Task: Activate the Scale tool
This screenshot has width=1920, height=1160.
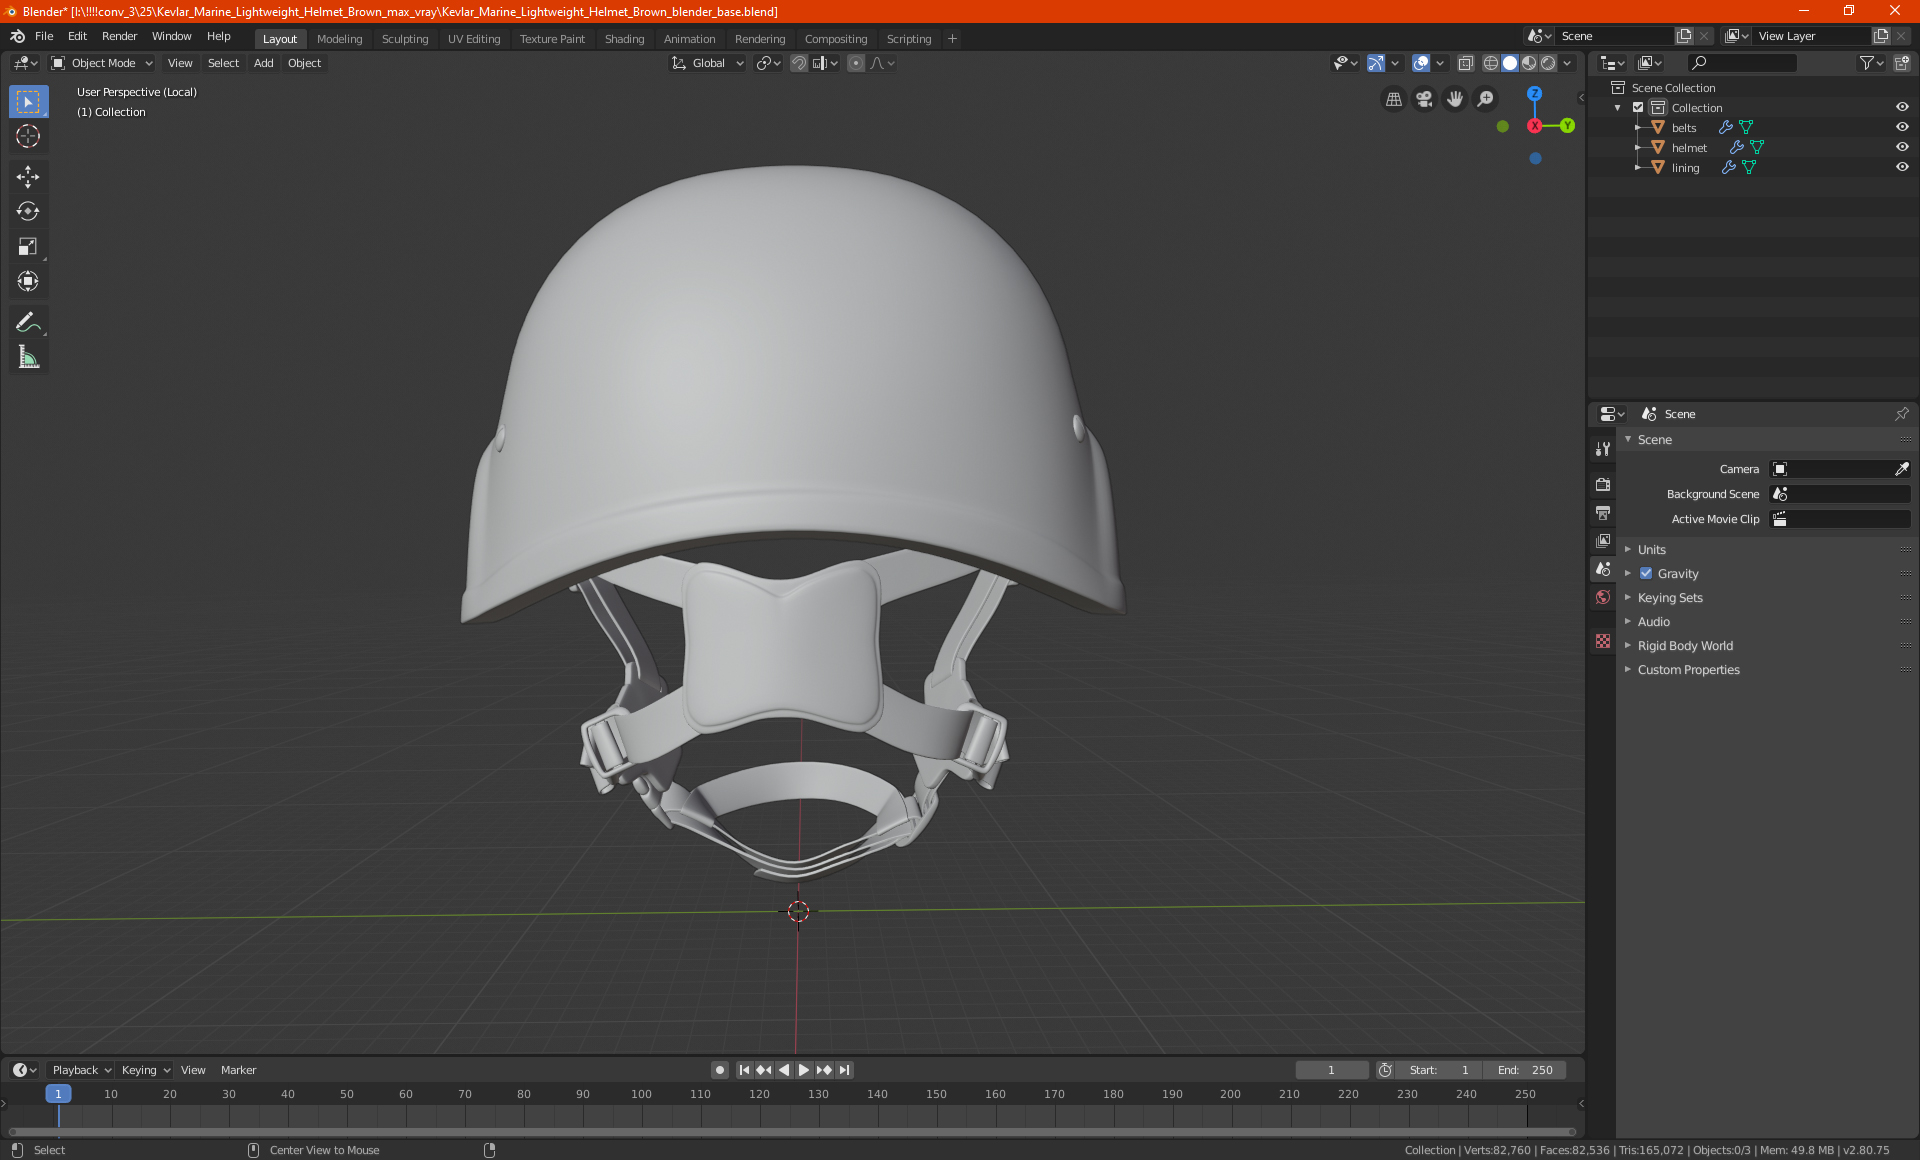Action: (28, 247)
